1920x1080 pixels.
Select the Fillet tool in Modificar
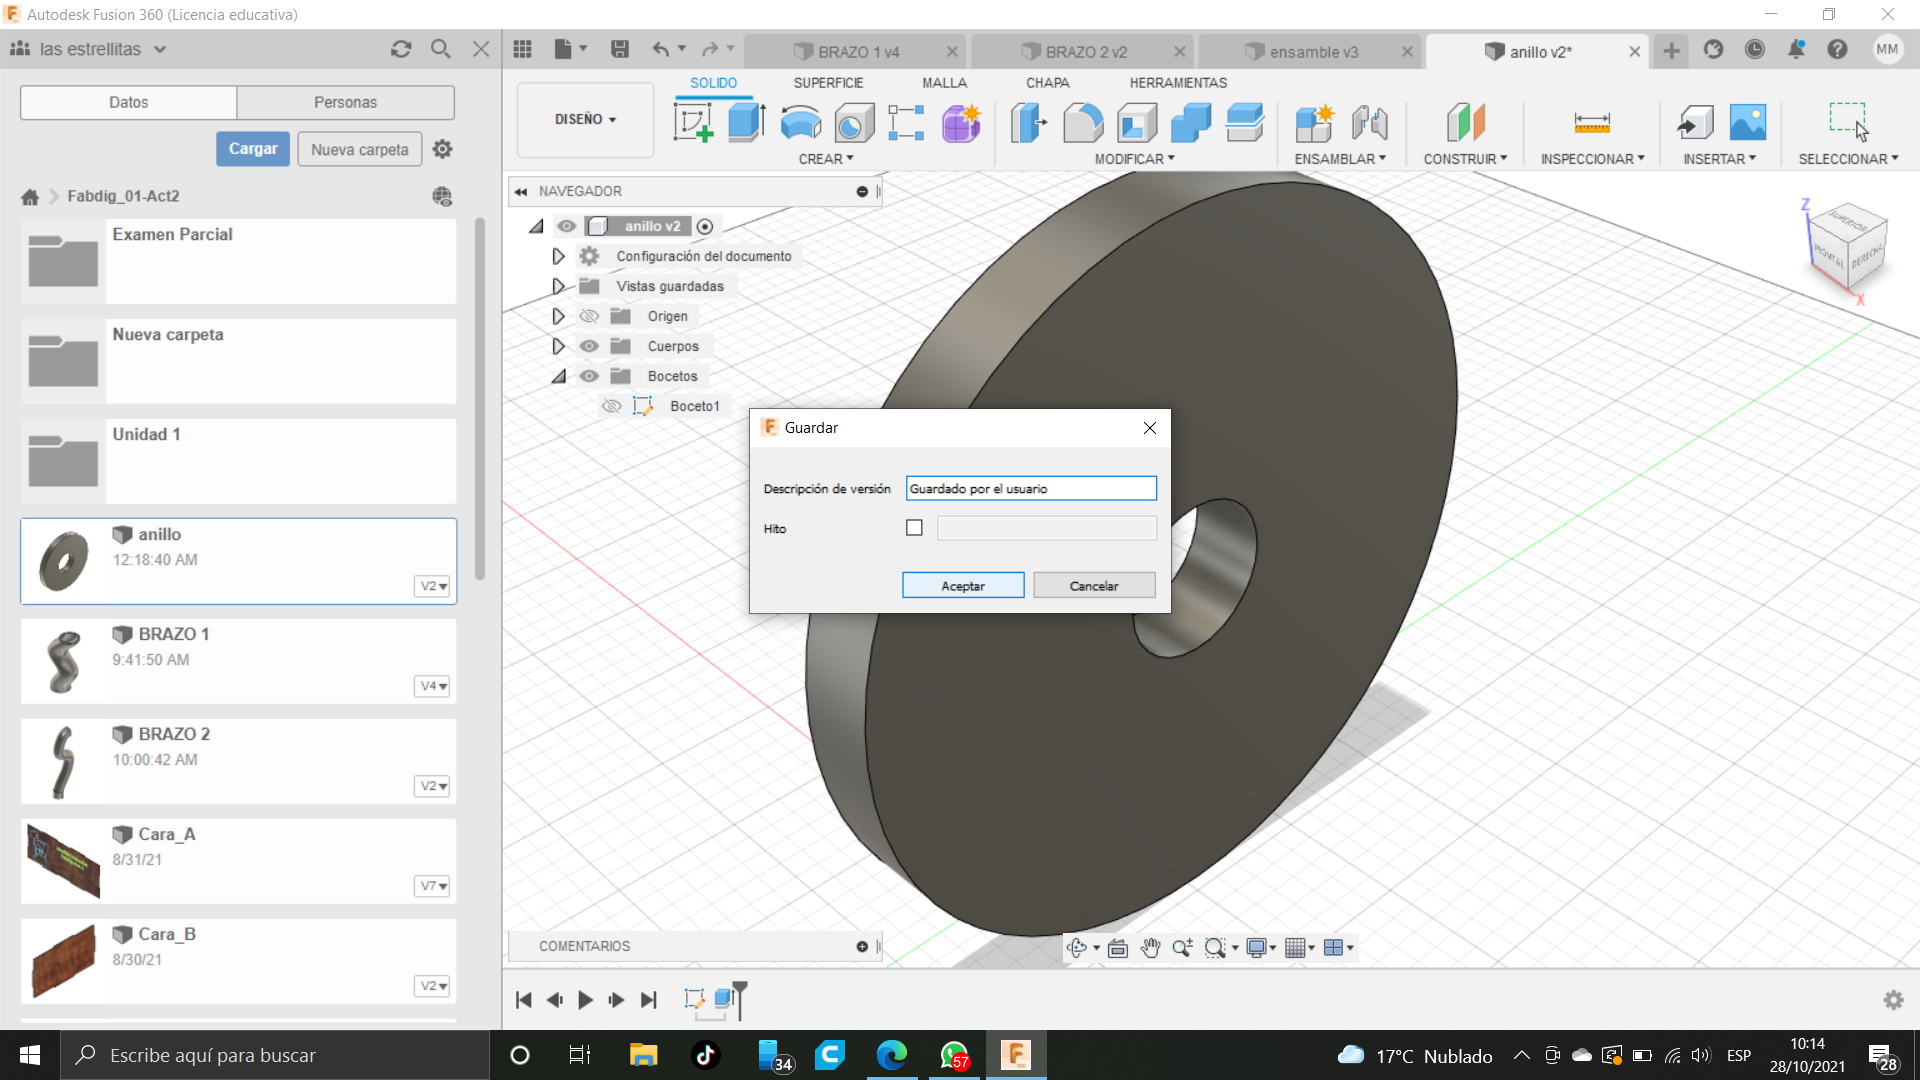click(1083, 123)
